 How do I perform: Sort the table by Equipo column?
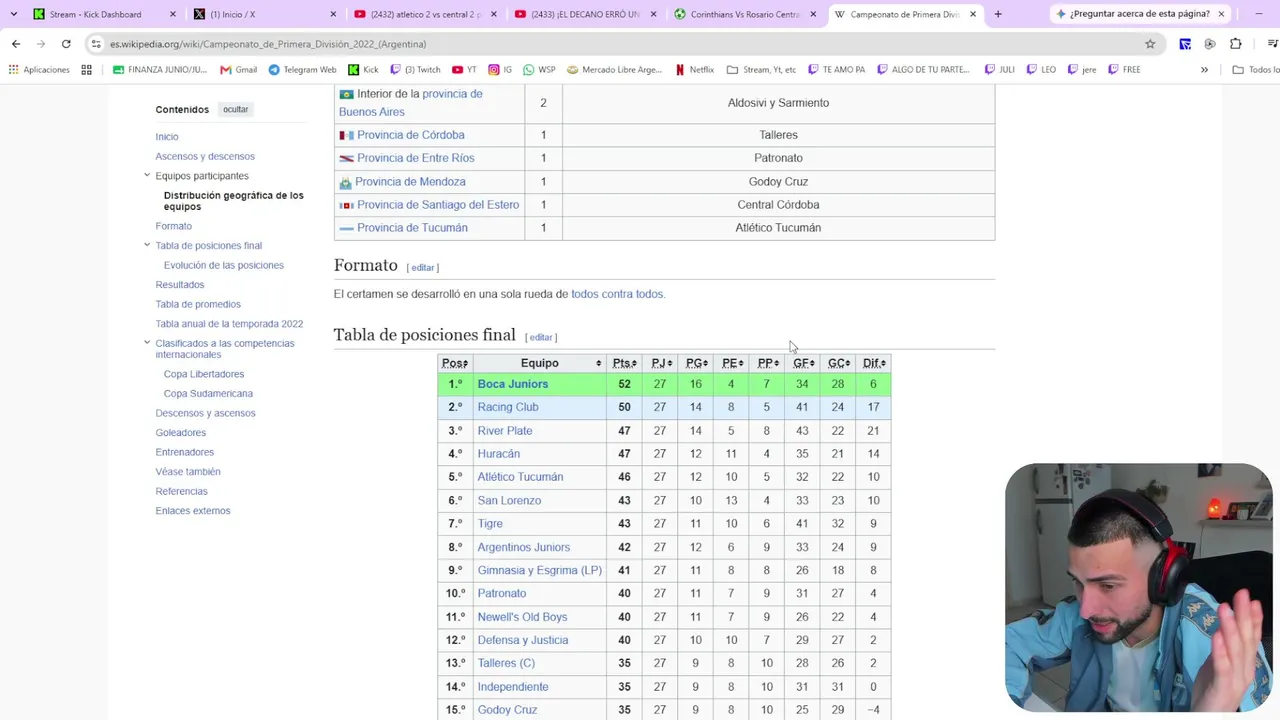[539, 363]
